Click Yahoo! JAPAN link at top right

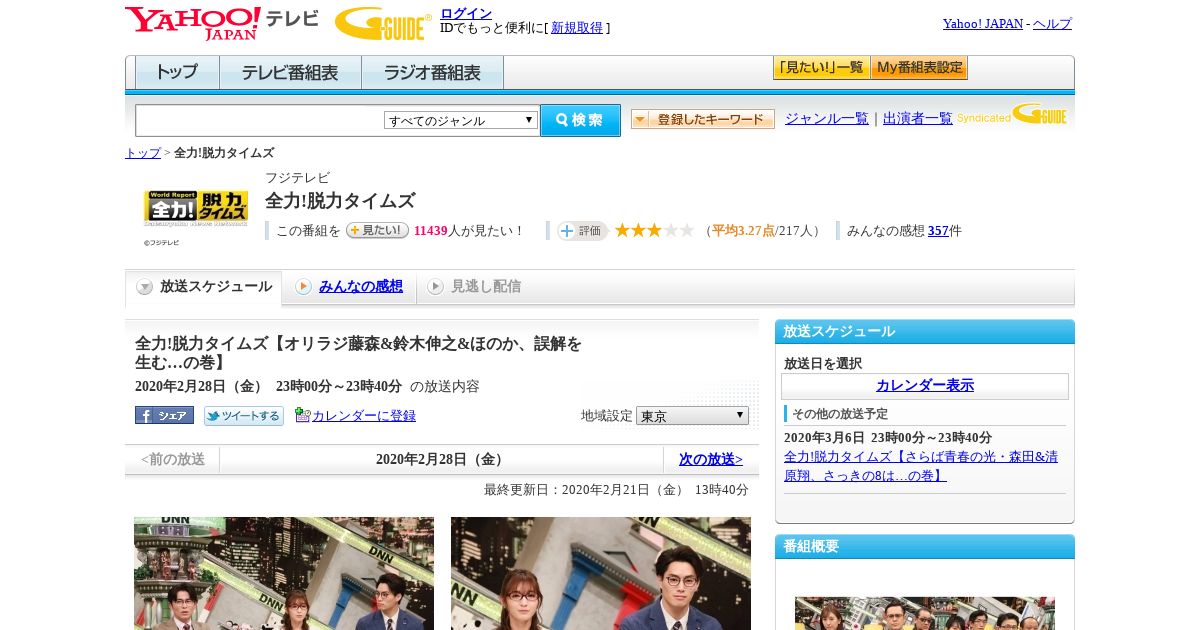(983, 24)
